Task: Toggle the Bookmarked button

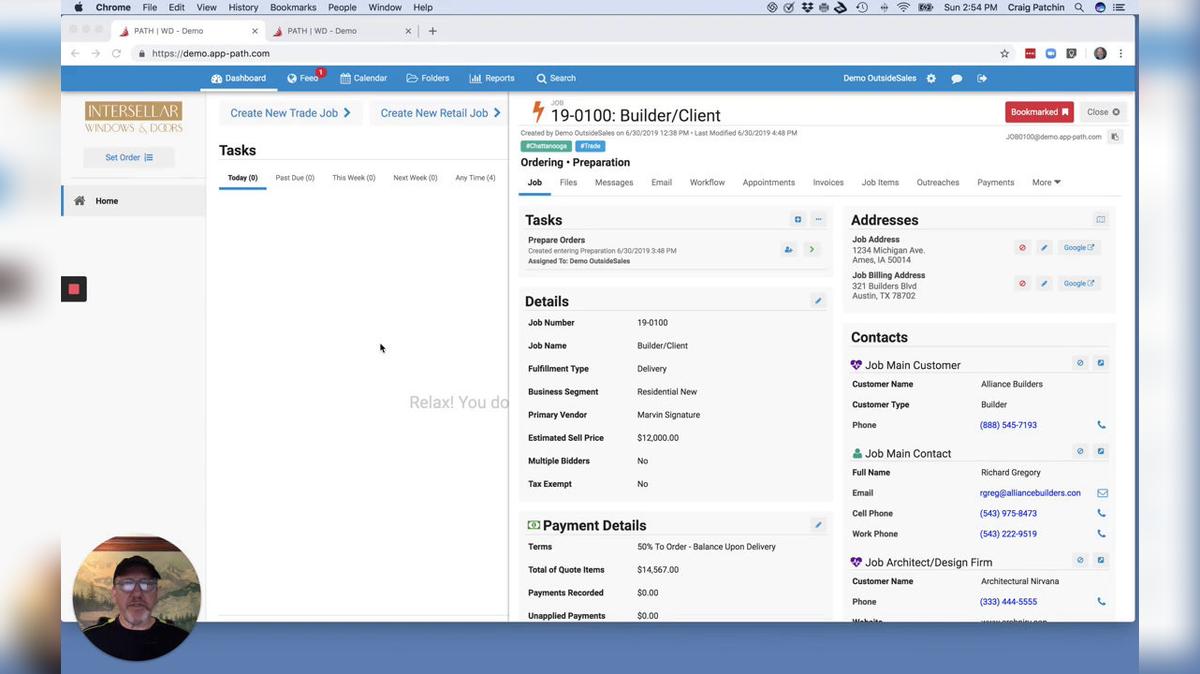Action: click(1040, 112)
